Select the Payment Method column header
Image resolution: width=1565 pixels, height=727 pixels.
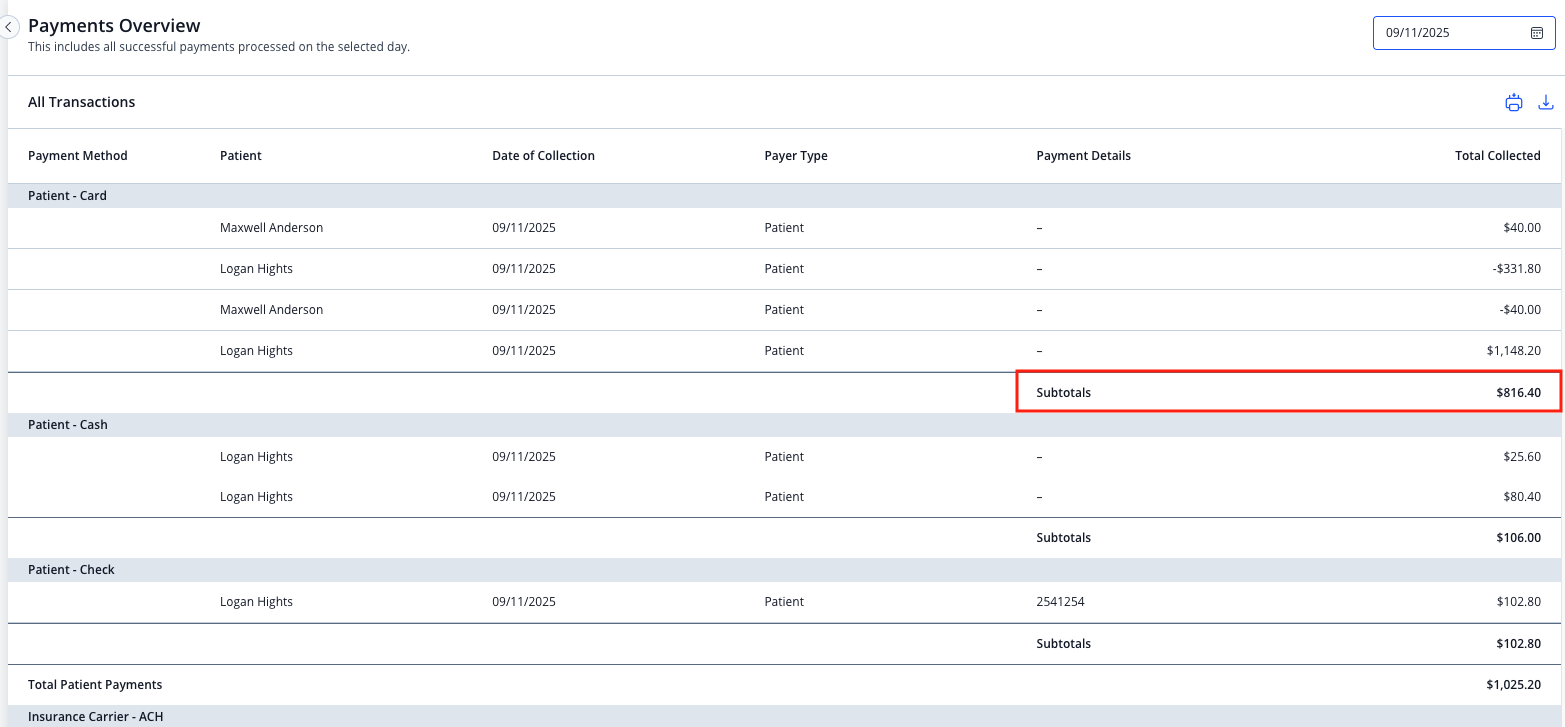[78, 156]
